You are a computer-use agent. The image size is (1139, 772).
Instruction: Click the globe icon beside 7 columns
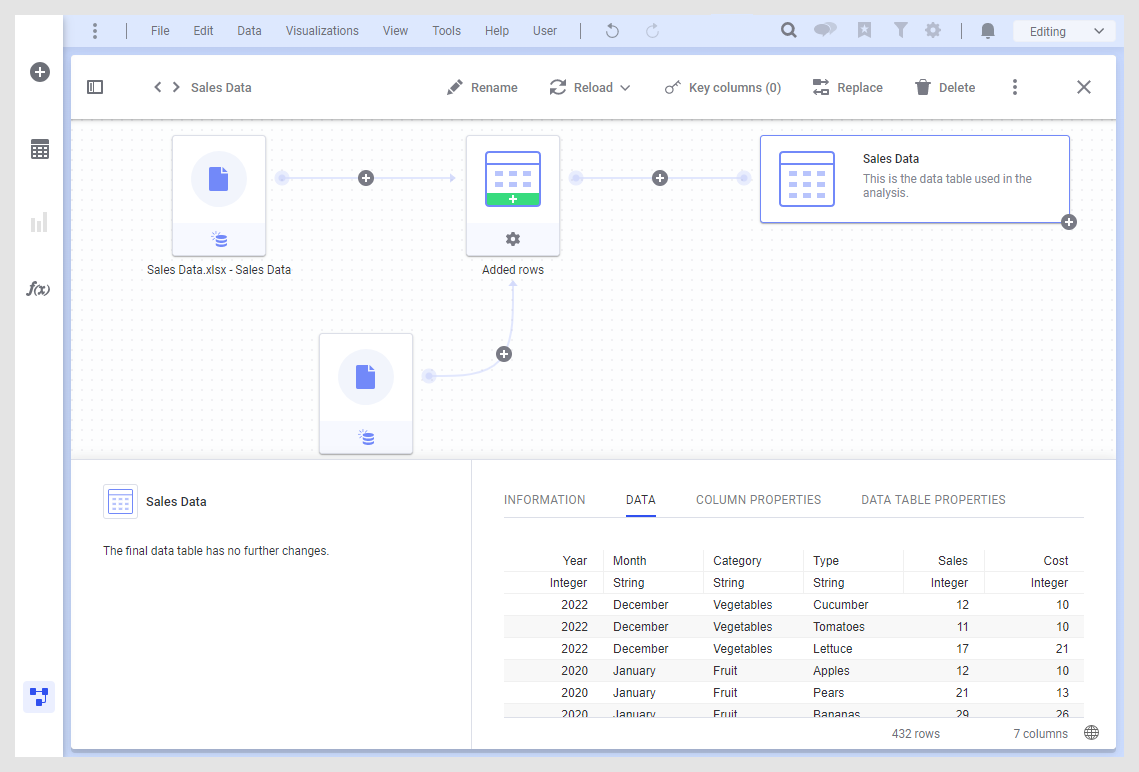click(1091, 733)
